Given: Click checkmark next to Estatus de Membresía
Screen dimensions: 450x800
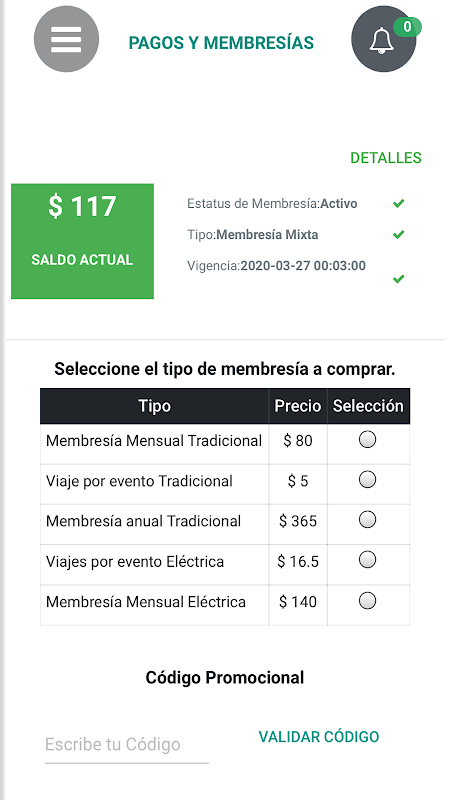Looking at the screenshot, I should (x=398, y=204).
